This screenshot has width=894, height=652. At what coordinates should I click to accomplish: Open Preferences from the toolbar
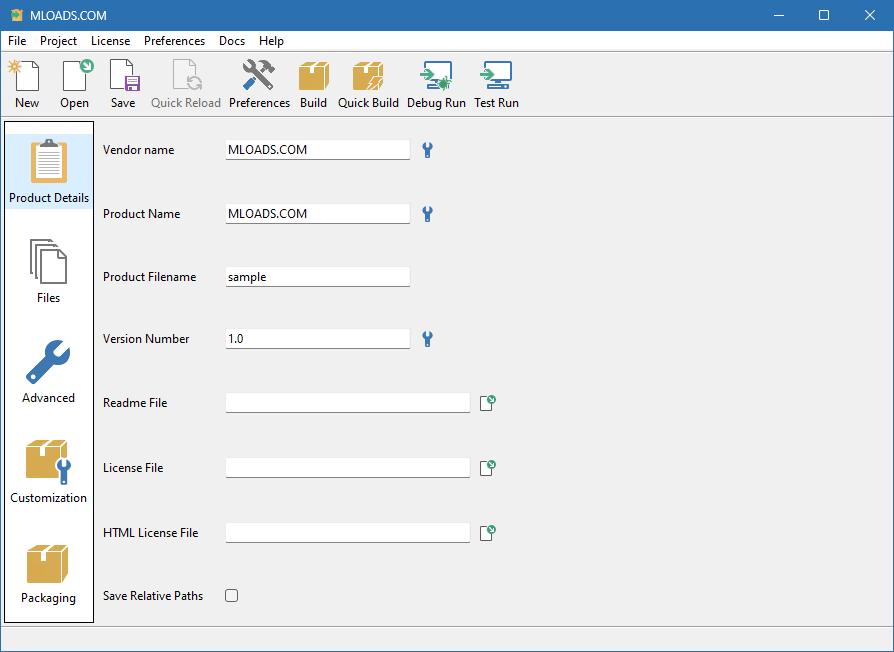[259, 84]
